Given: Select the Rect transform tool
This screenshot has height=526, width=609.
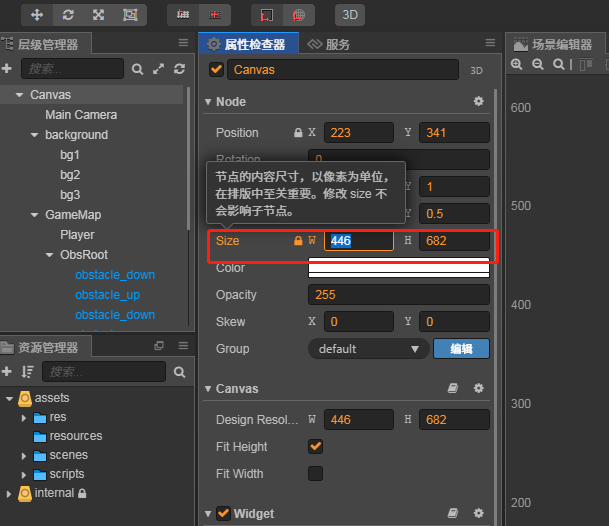Looking at the screenshot, I should (x=130, y=15).
